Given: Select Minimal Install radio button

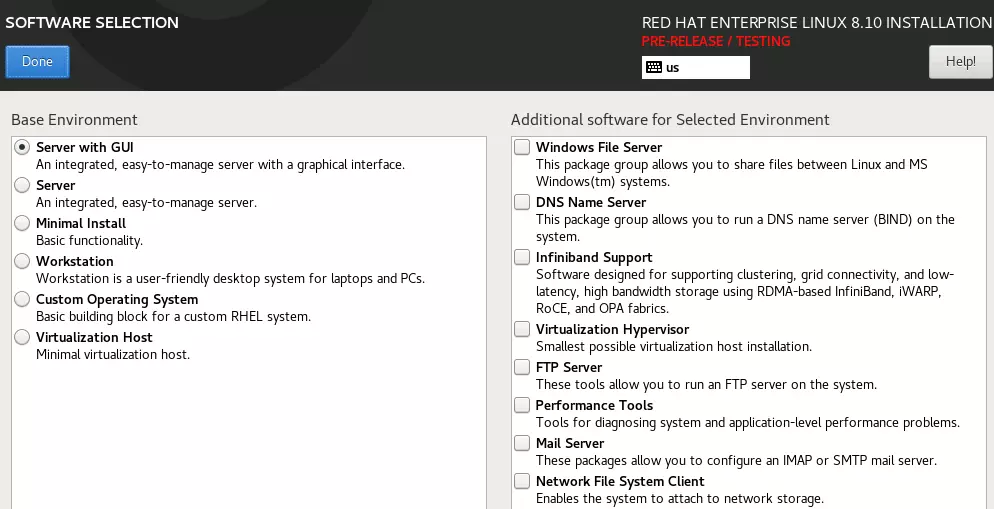Looking at the screenshot, I should (x=22, y=223).
